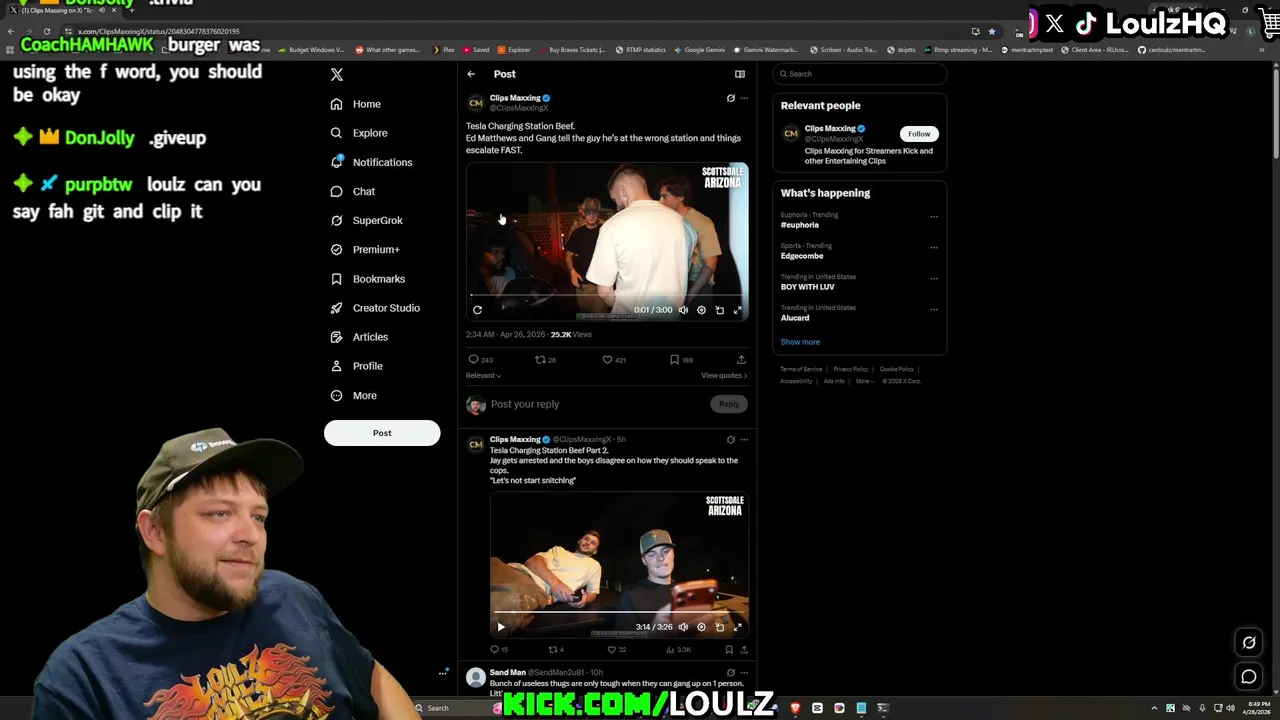Play the second video at 3:14 / 3:26
This screenshot has height=720, width=1280.
point(501,627)
